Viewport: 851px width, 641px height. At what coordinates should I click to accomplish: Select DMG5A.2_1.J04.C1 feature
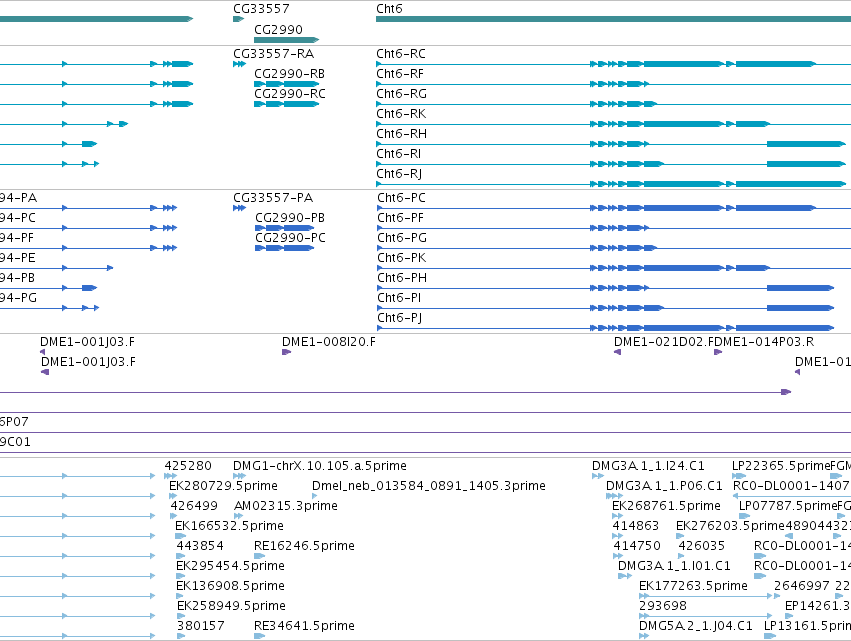coord(696,626)
